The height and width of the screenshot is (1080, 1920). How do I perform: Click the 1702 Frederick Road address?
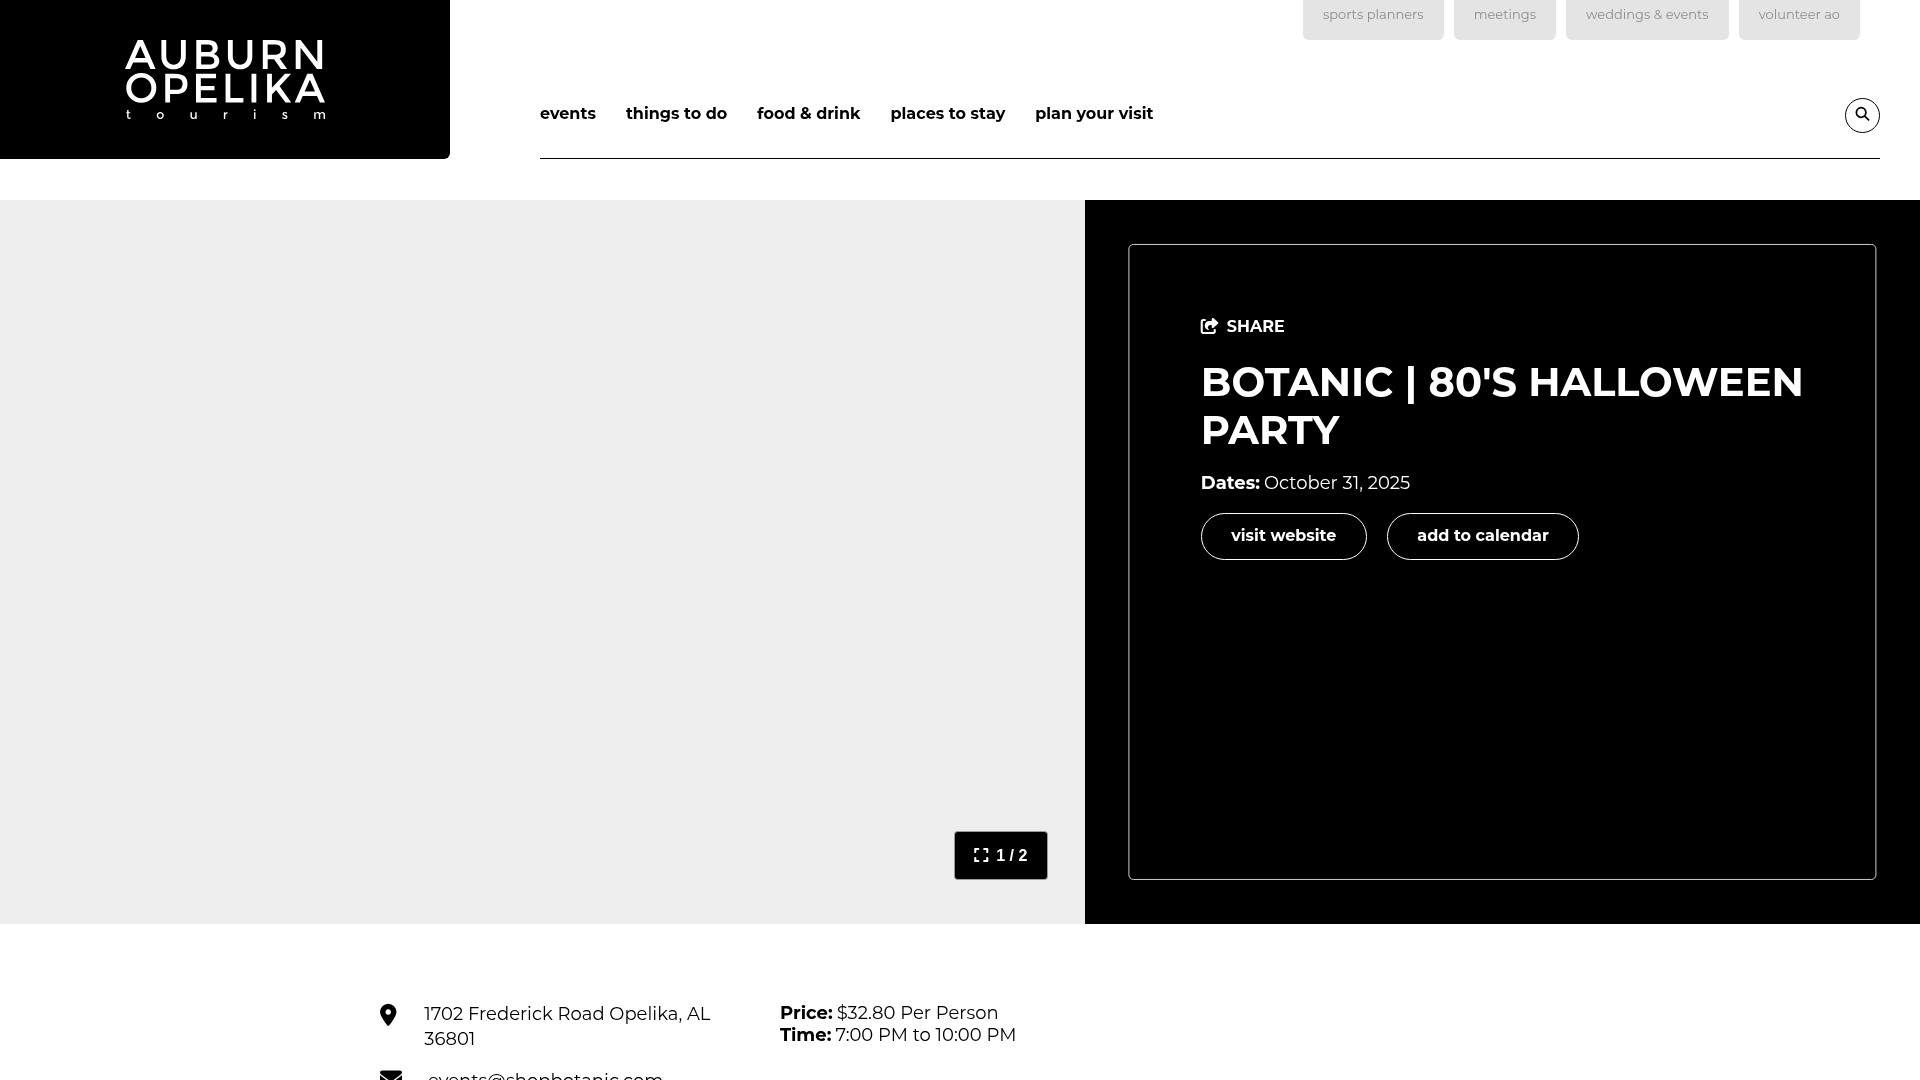(x=567, y=1026)
